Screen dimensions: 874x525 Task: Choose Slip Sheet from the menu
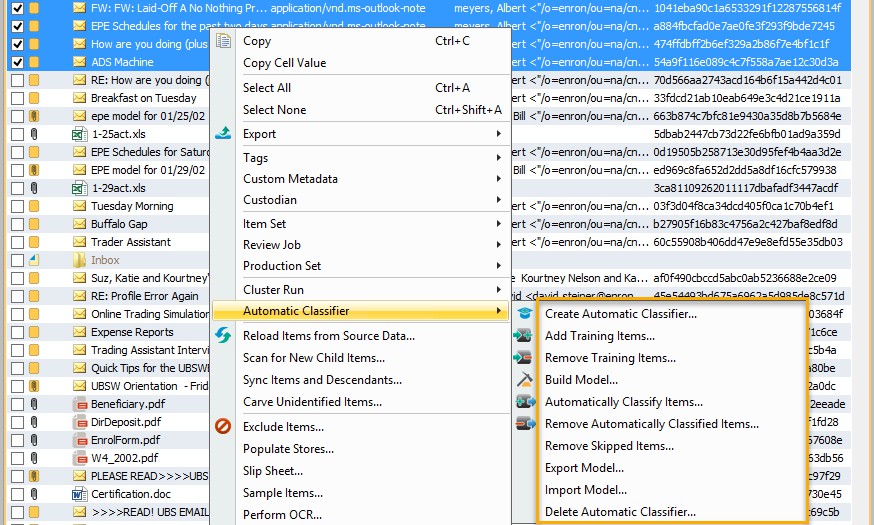click(x=273, y=471)
